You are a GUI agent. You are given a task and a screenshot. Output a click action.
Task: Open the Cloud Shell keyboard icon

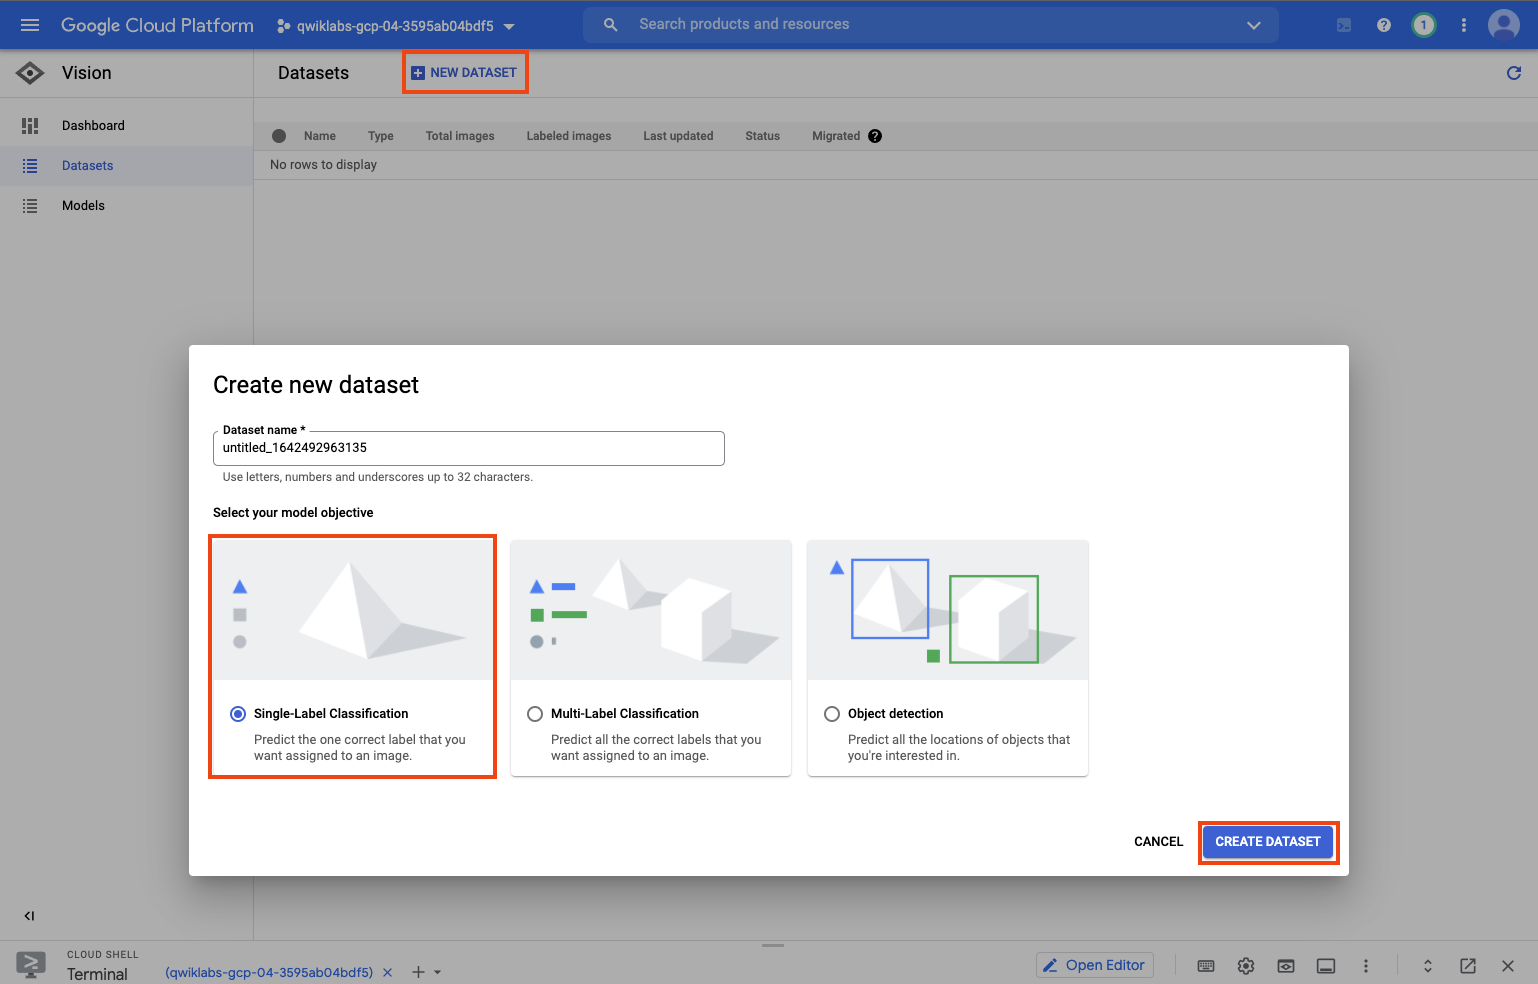pyautogui.click(x=1206, y=966)
